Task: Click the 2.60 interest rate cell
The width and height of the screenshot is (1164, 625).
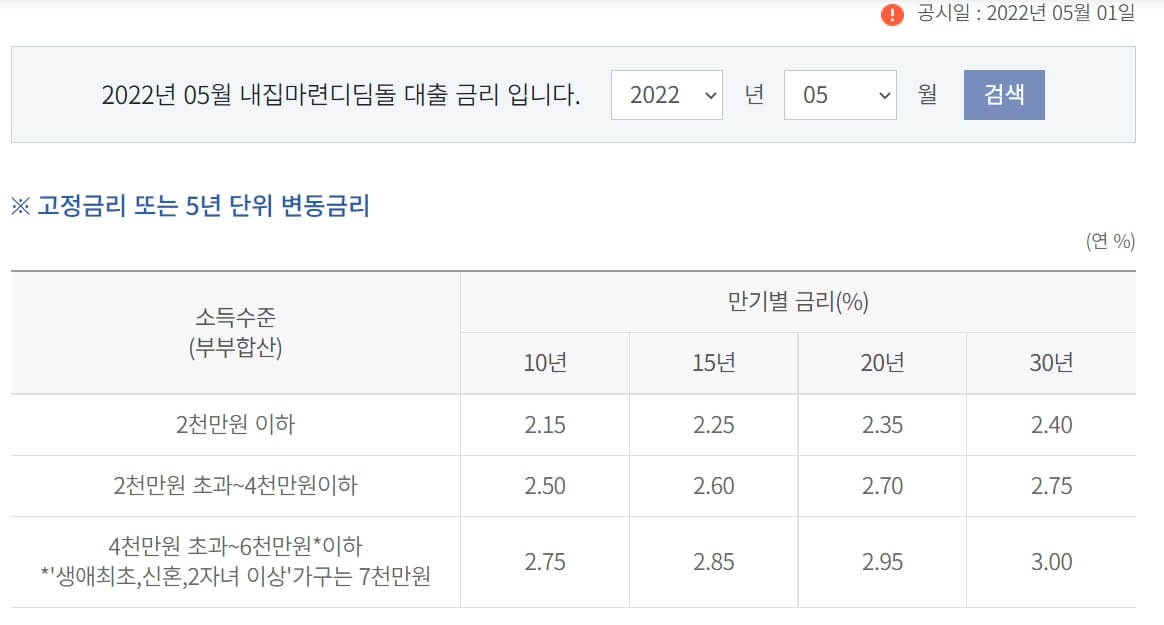Action: pos(712,486)
